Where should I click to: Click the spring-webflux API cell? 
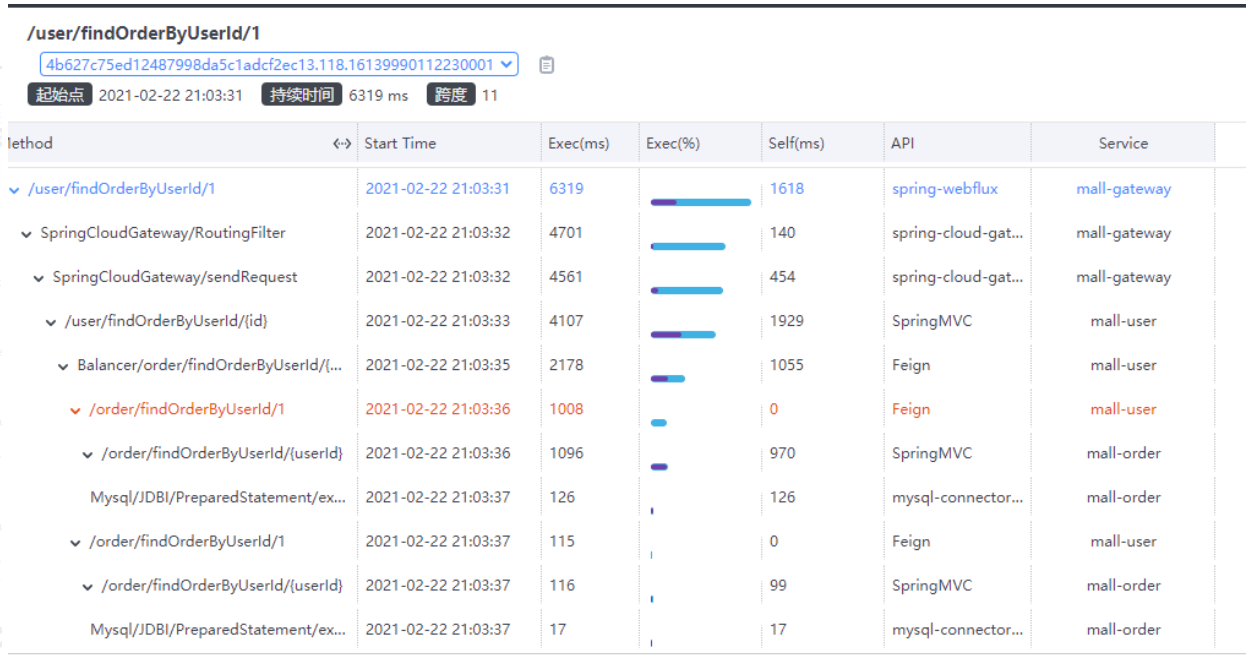[945, 188]
